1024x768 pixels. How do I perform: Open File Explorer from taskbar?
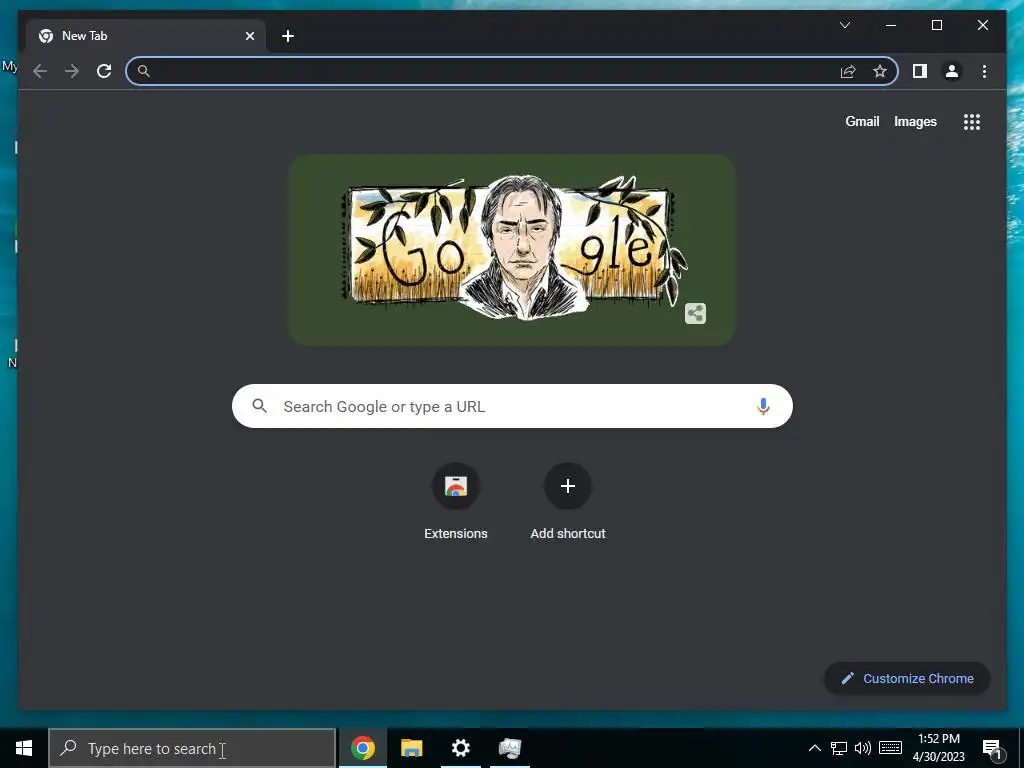[x=411, y=748]
